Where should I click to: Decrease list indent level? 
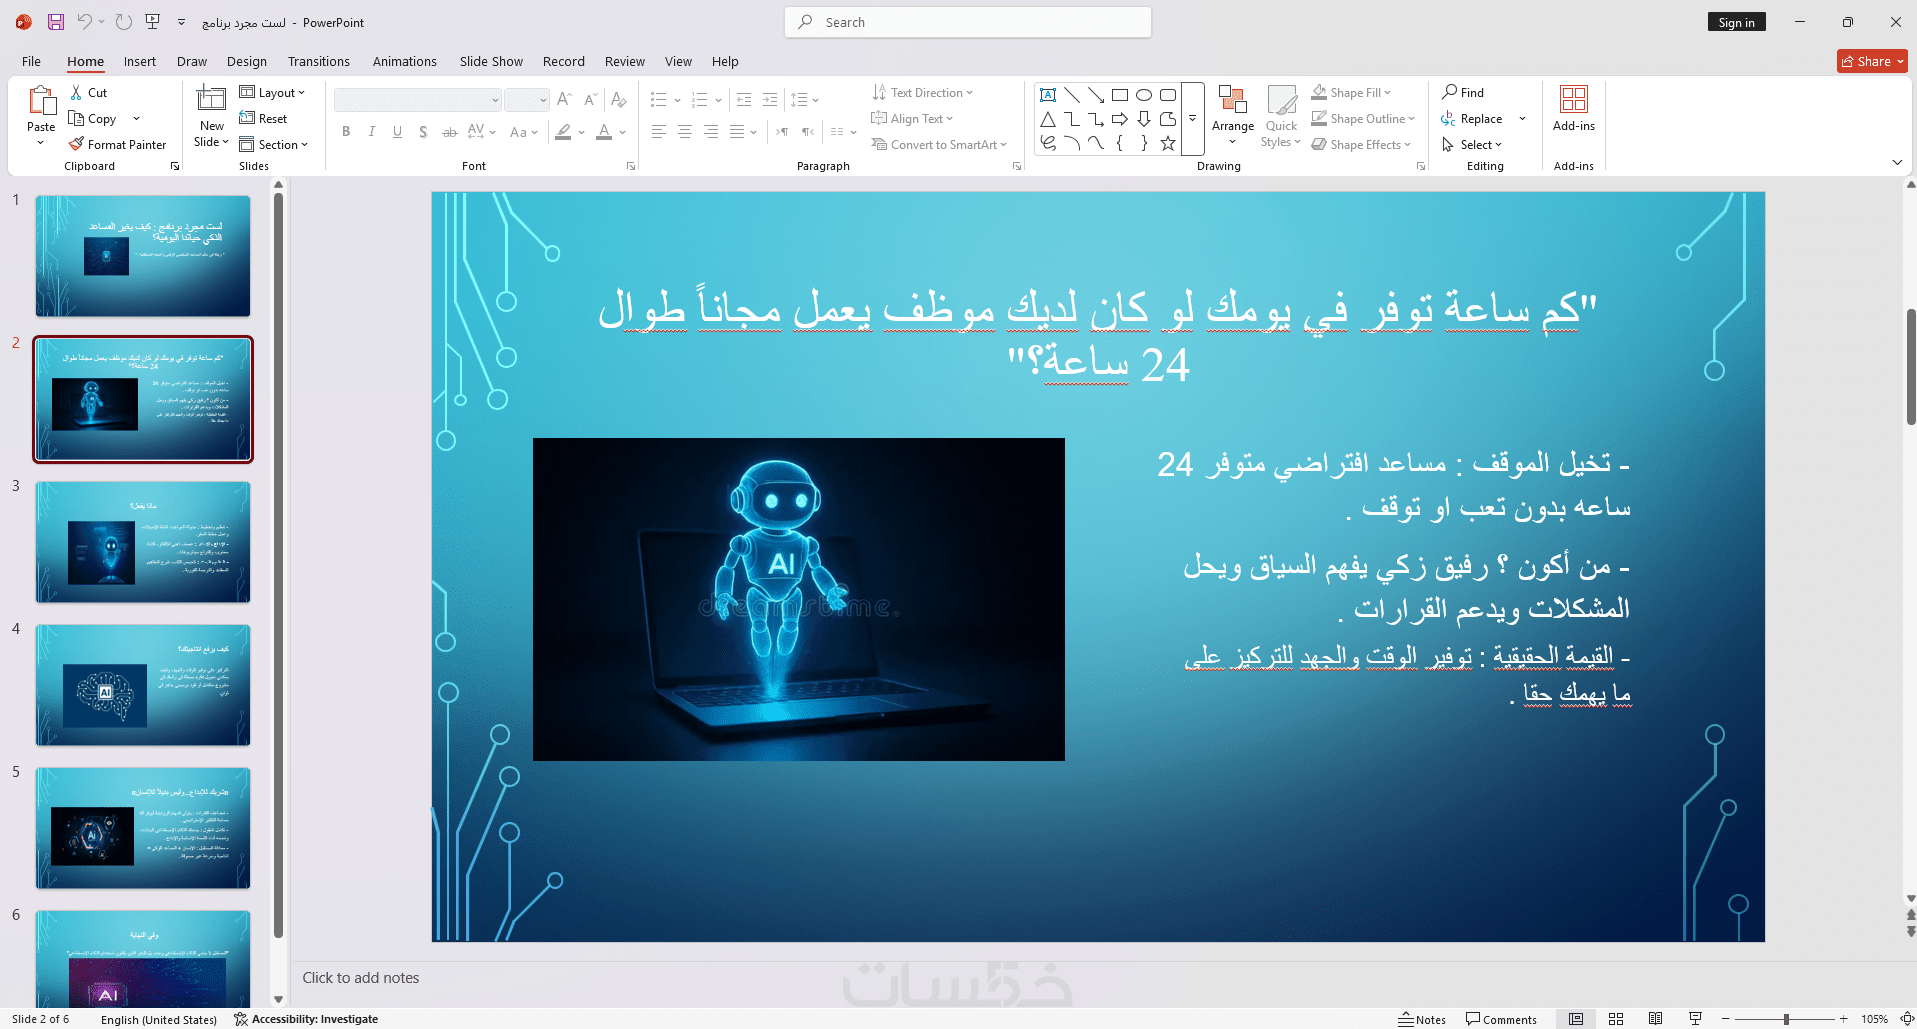coord(744,99)
